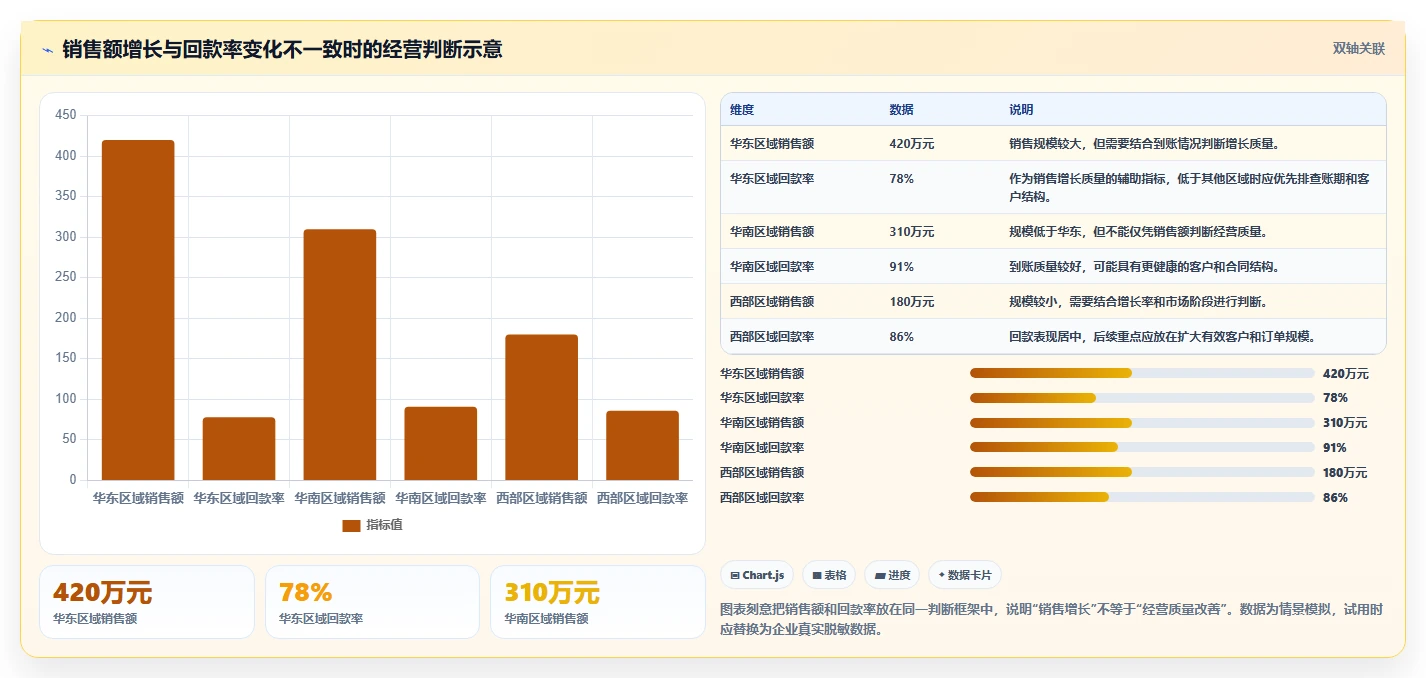The width and height of the screenshot is (1426, 678).
Task: Open the 420万元 华东区域销售额 data card
Action: pyautogui.click(x=147, y=602)
